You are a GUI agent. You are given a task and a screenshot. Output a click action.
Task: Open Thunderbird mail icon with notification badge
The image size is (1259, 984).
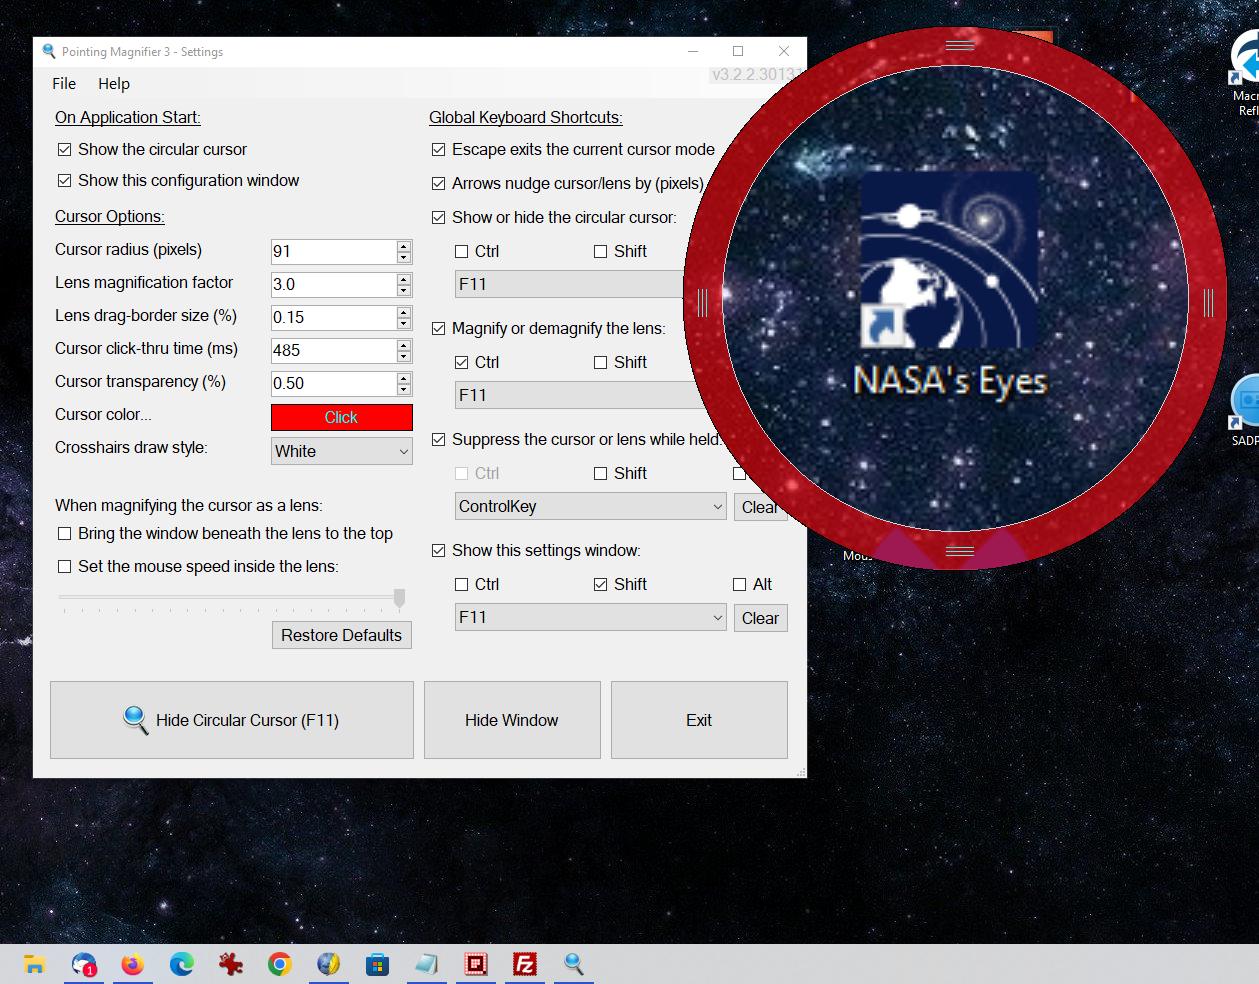click(84, 964)
